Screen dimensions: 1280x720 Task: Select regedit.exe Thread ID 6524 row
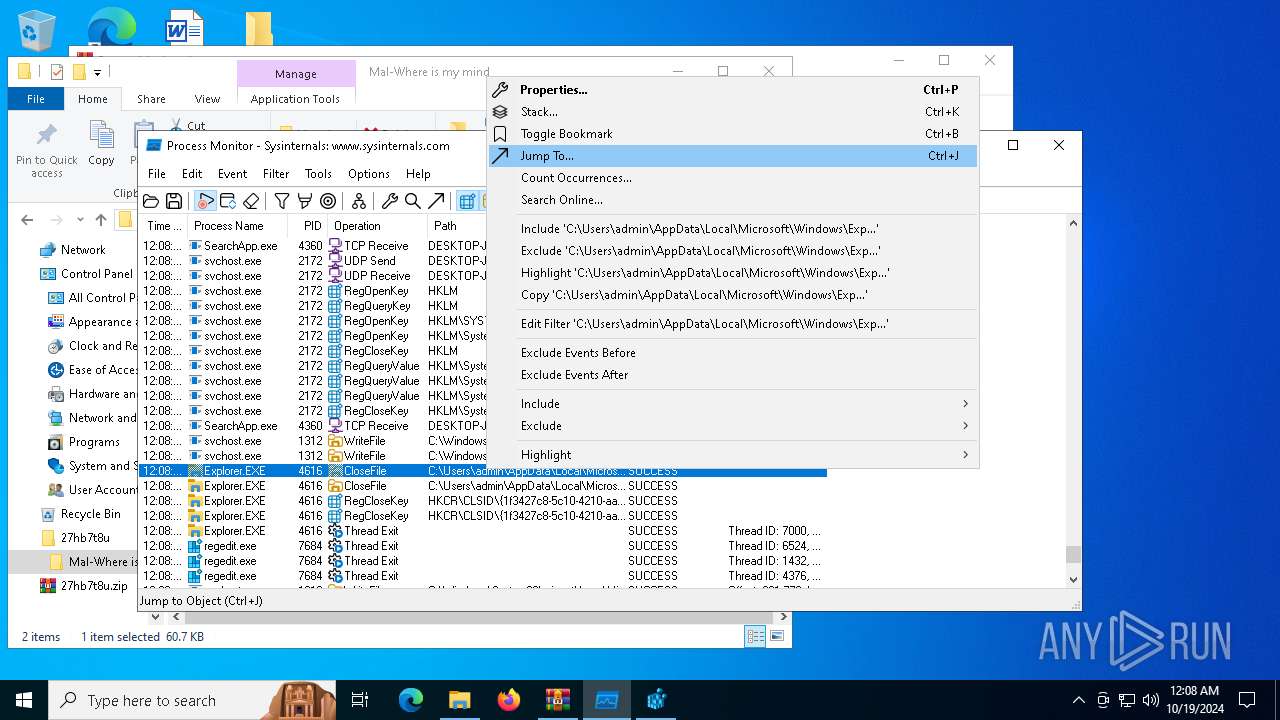point(482,546)
